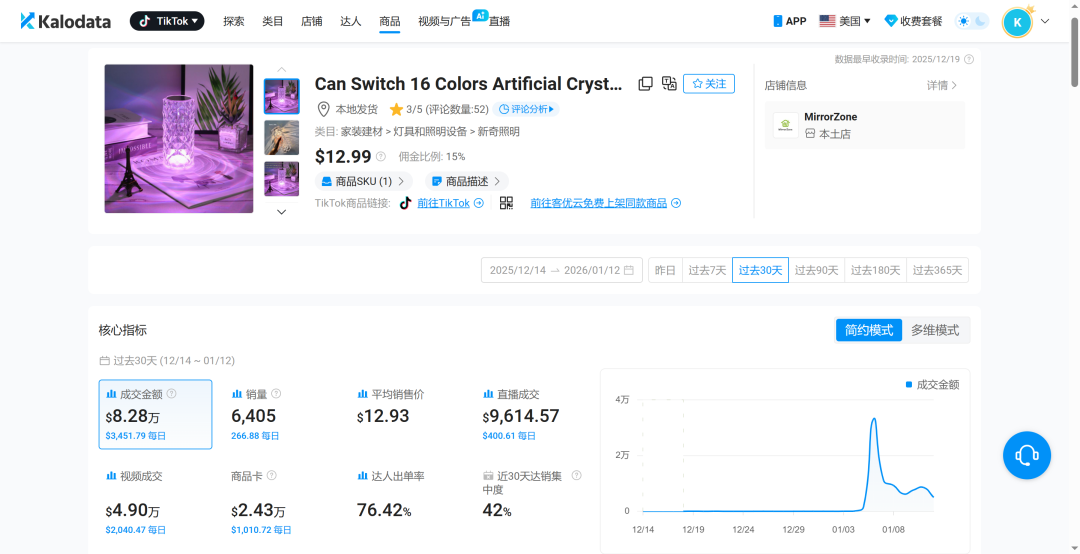The image size is (1080, 554).
Task: Click the MirrorZone shop name
Action: (831, 117)
